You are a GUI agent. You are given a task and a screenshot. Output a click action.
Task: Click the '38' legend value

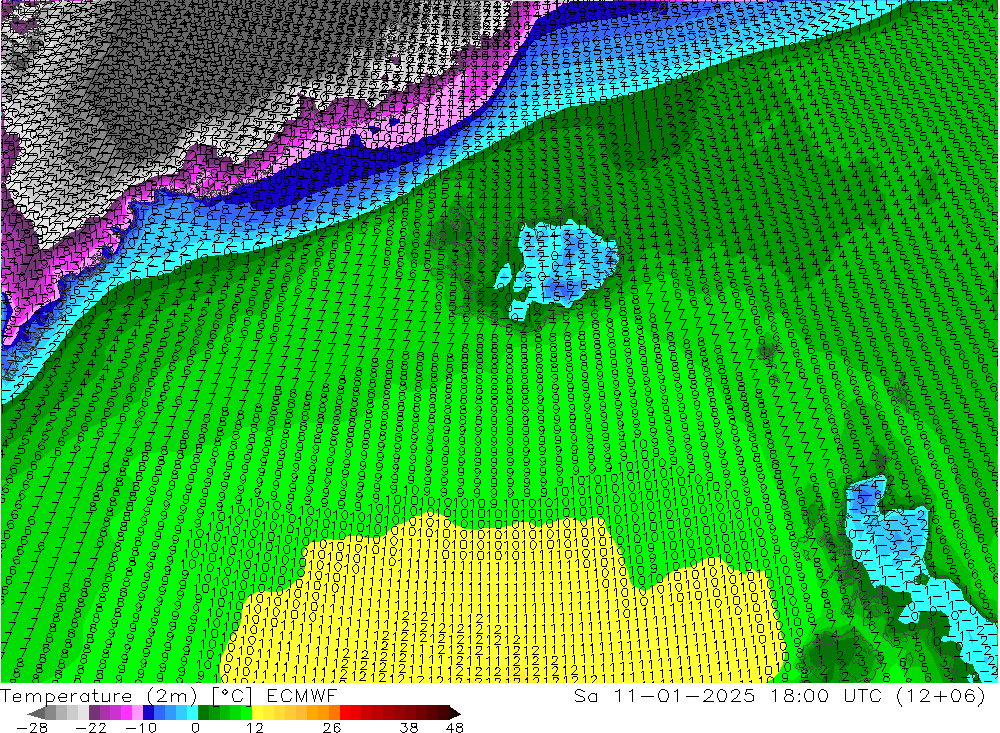tap(408, 727)
